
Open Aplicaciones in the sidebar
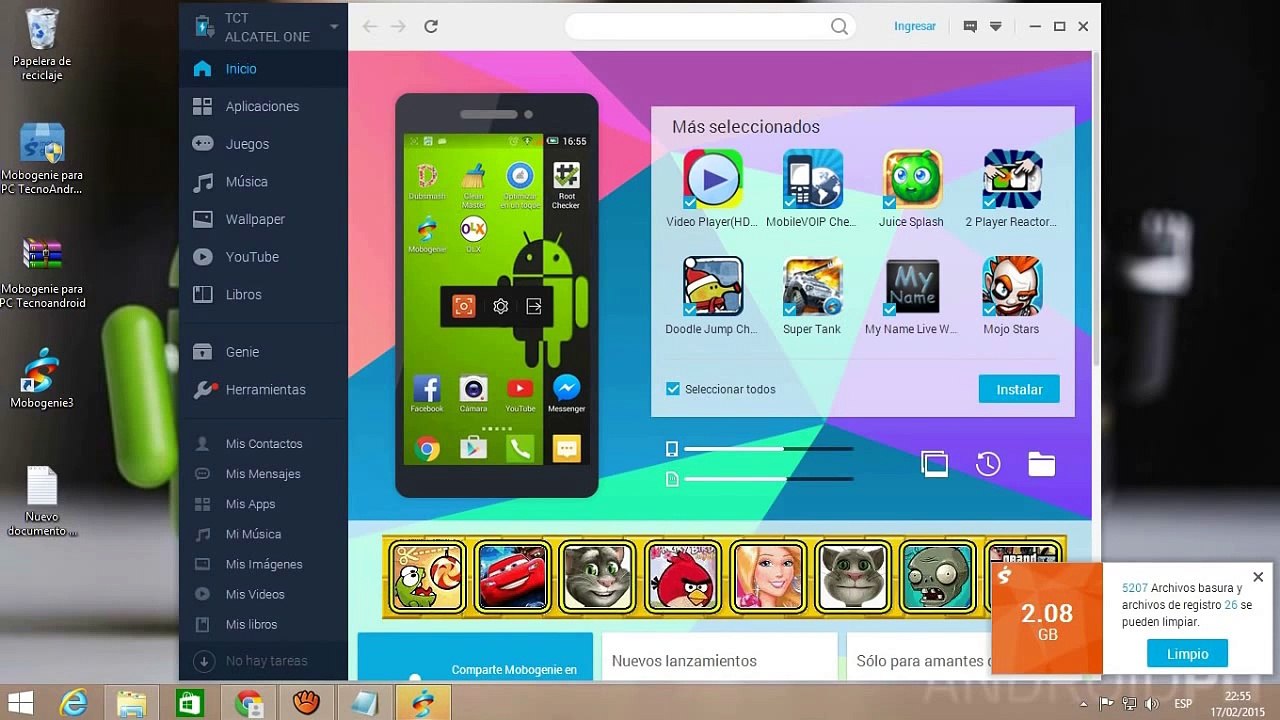click(263, 106)
